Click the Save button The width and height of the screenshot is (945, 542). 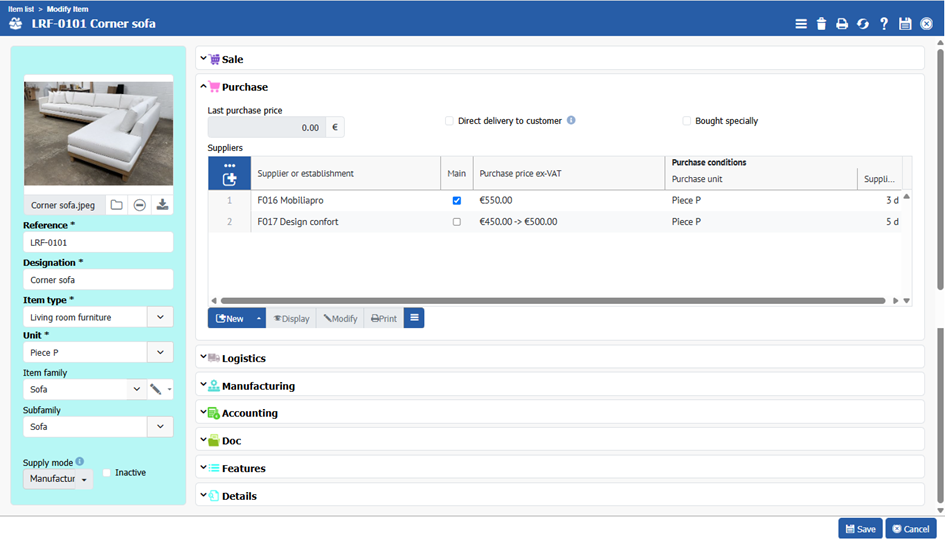click(x=860, y=529)
